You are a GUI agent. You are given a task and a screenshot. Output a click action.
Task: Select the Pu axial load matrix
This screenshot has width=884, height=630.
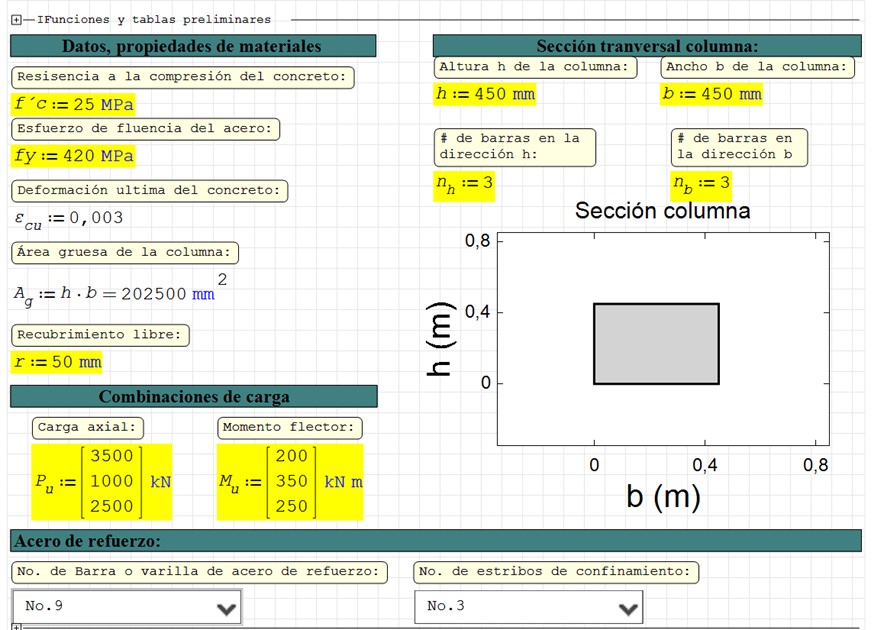tap(102, 481)
